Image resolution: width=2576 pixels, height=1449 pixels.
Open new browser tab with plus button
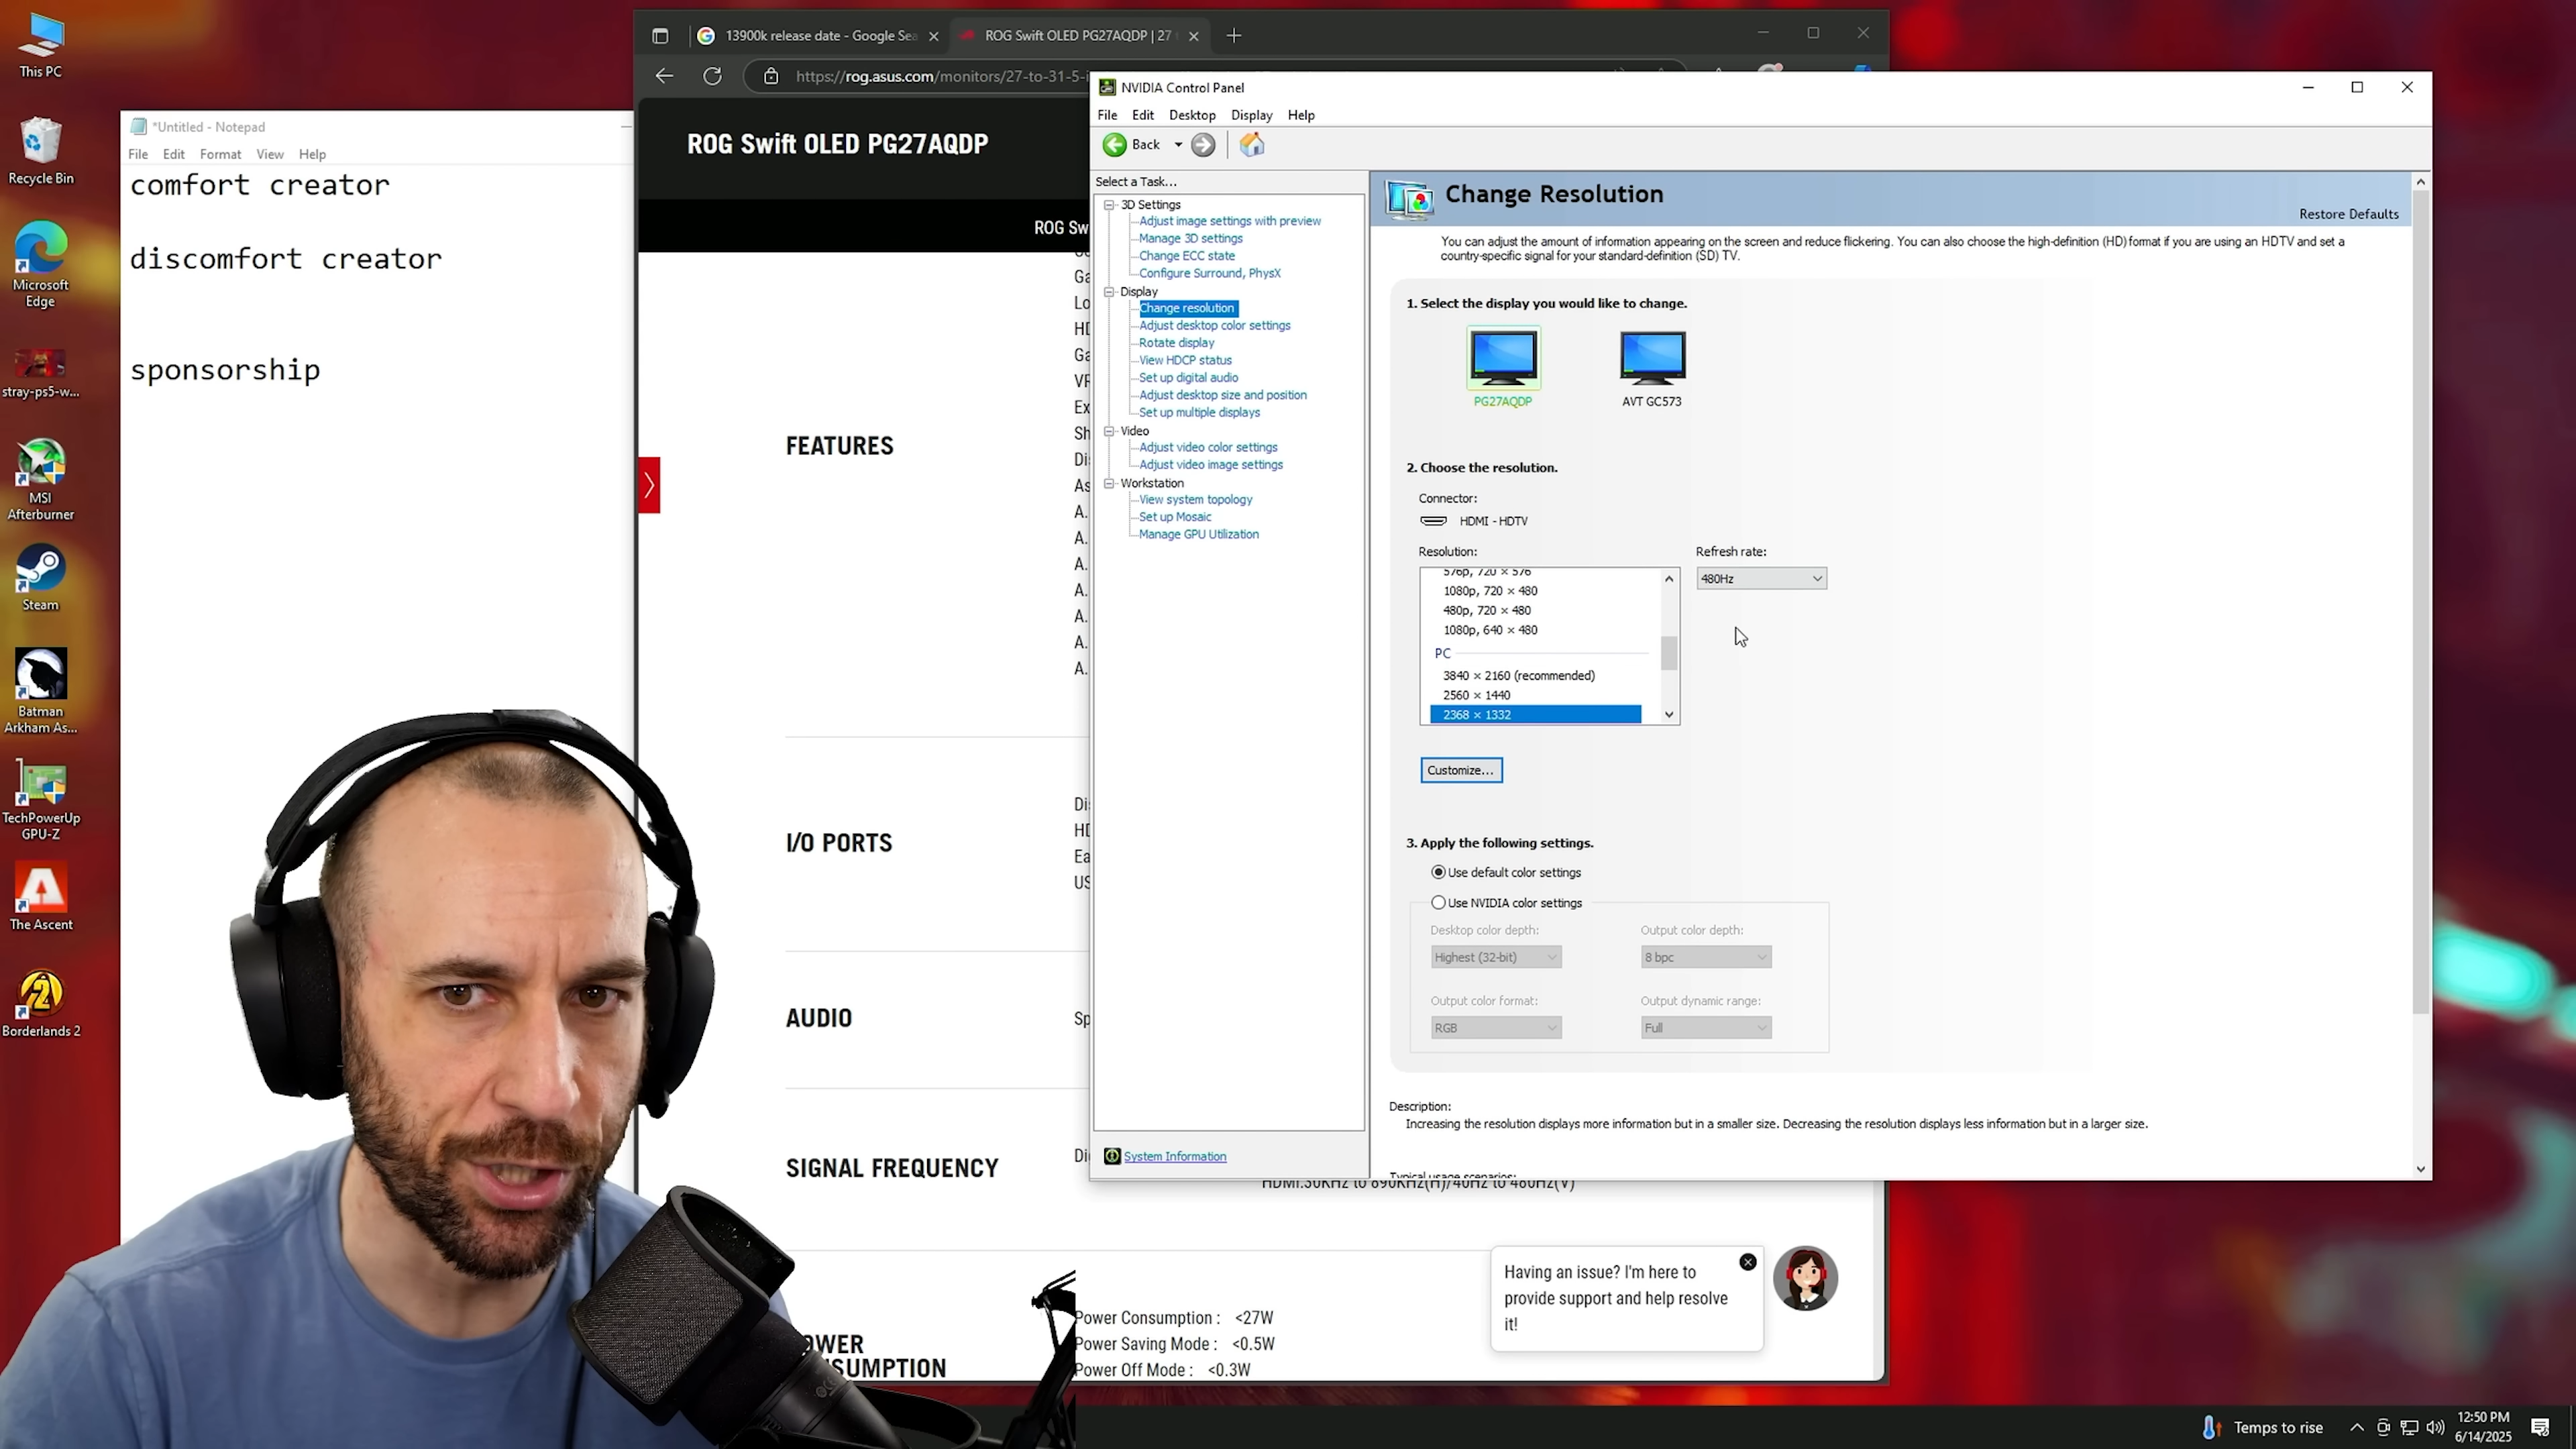[1234, 36]
